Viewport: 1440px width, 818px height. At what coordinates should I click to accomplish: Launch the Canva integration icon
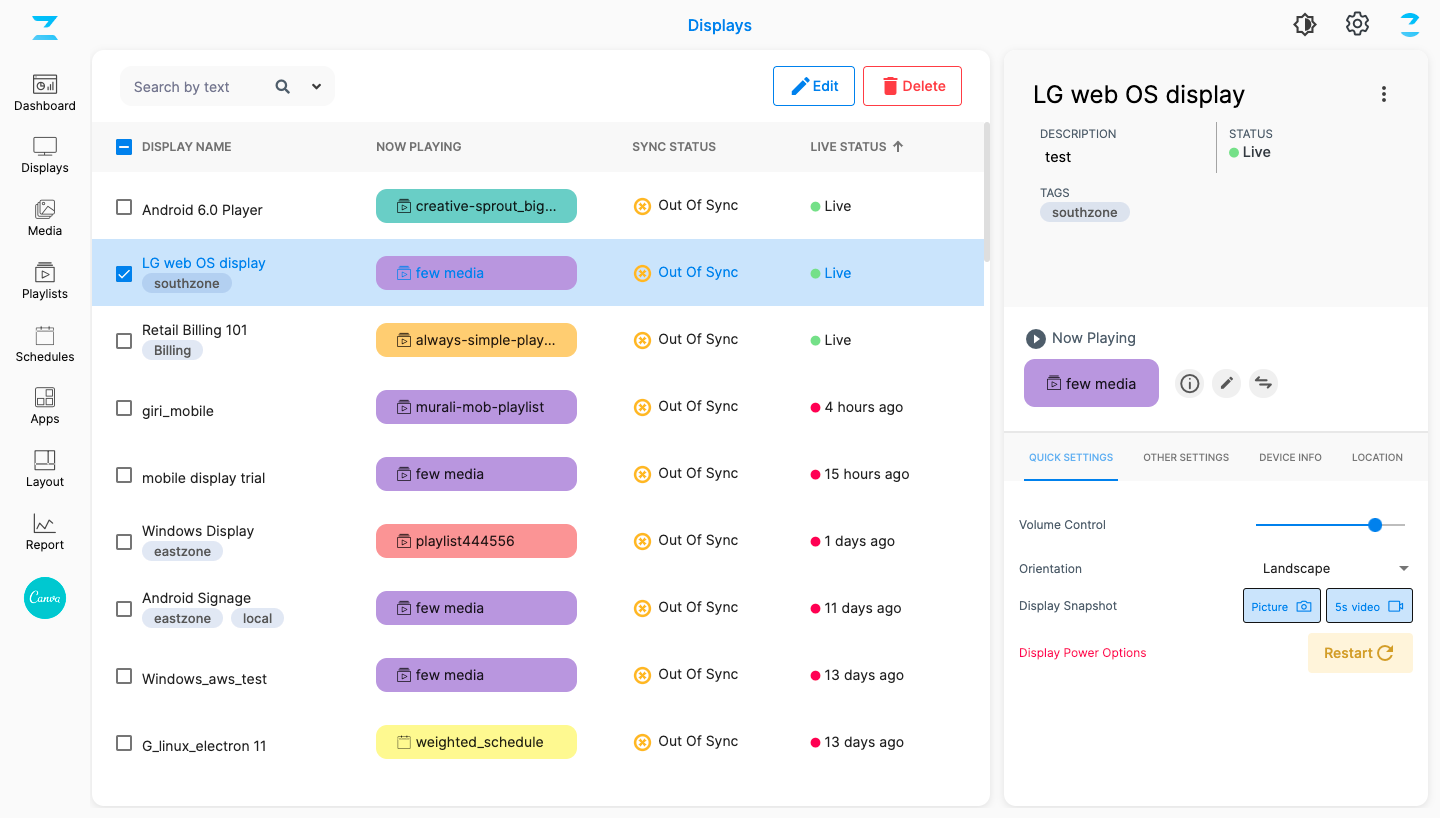(45, 598)
